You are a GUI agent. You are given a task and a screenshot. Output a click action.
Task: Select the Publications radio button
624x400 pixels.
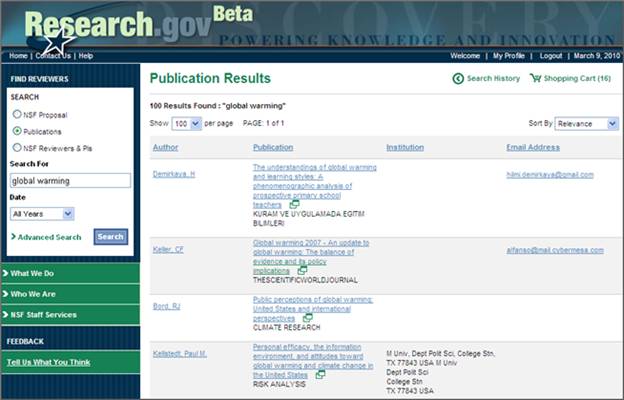(x=17, y=131)
